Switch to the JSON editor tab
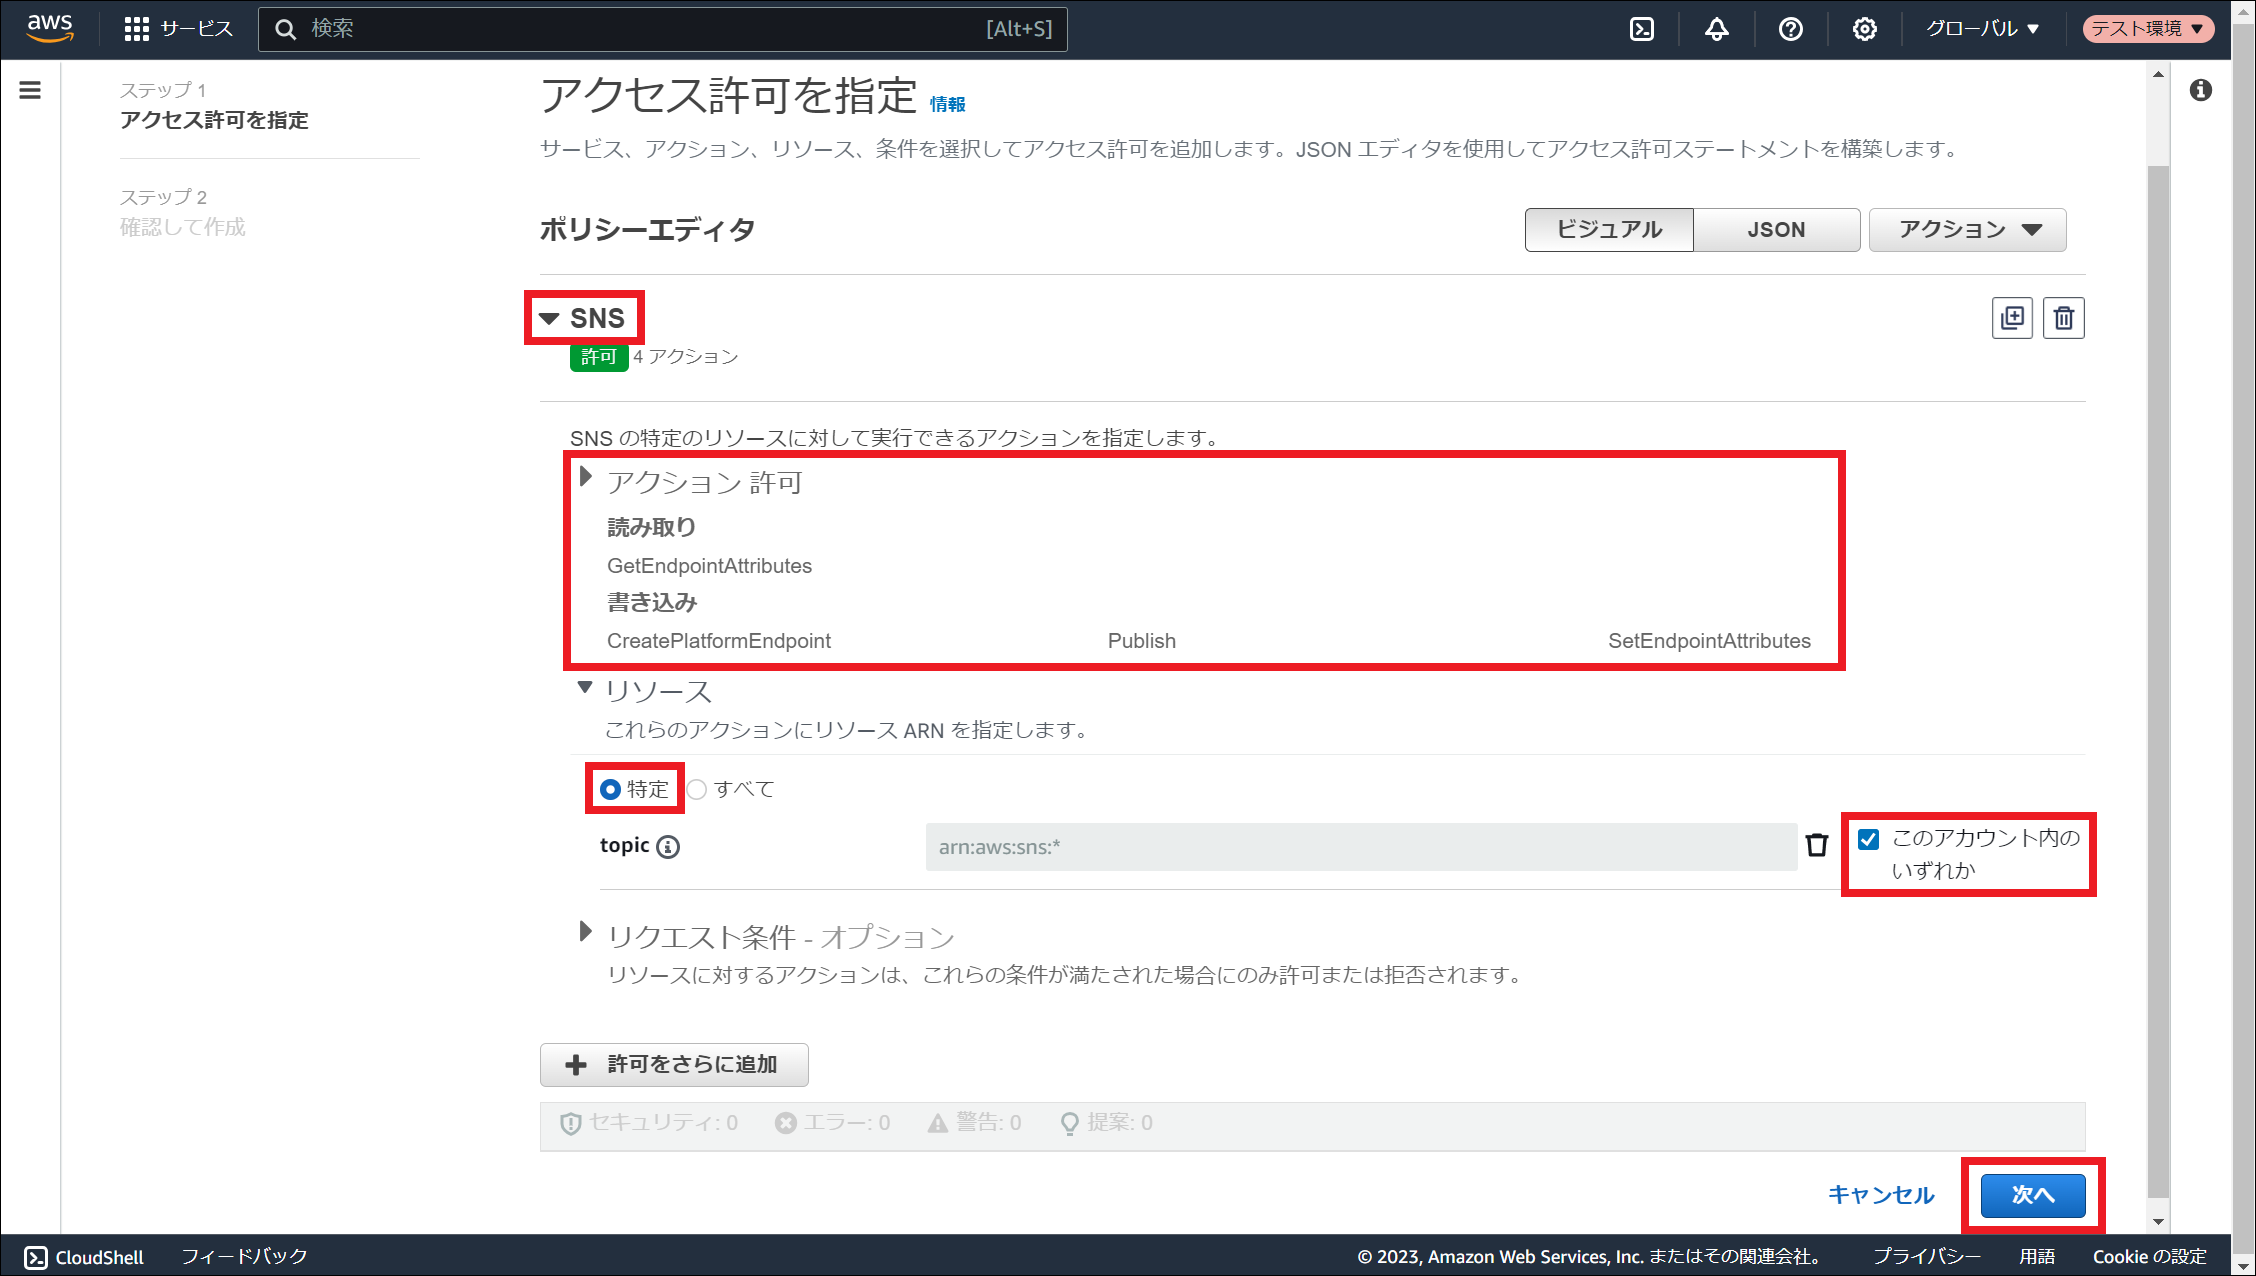The height and width of the screenshot is (1276, 2256). coord(1776,230)
